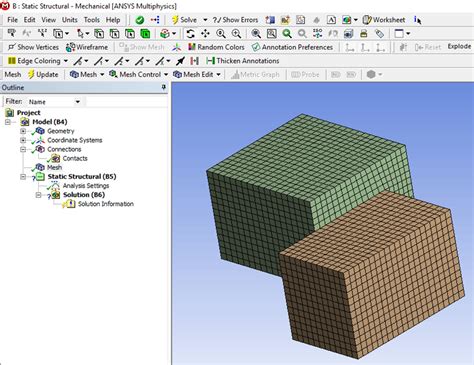Viewport: 474px width, 365px height.
Task: Collapse the Model (B4) node
Action: click(8, 122)
